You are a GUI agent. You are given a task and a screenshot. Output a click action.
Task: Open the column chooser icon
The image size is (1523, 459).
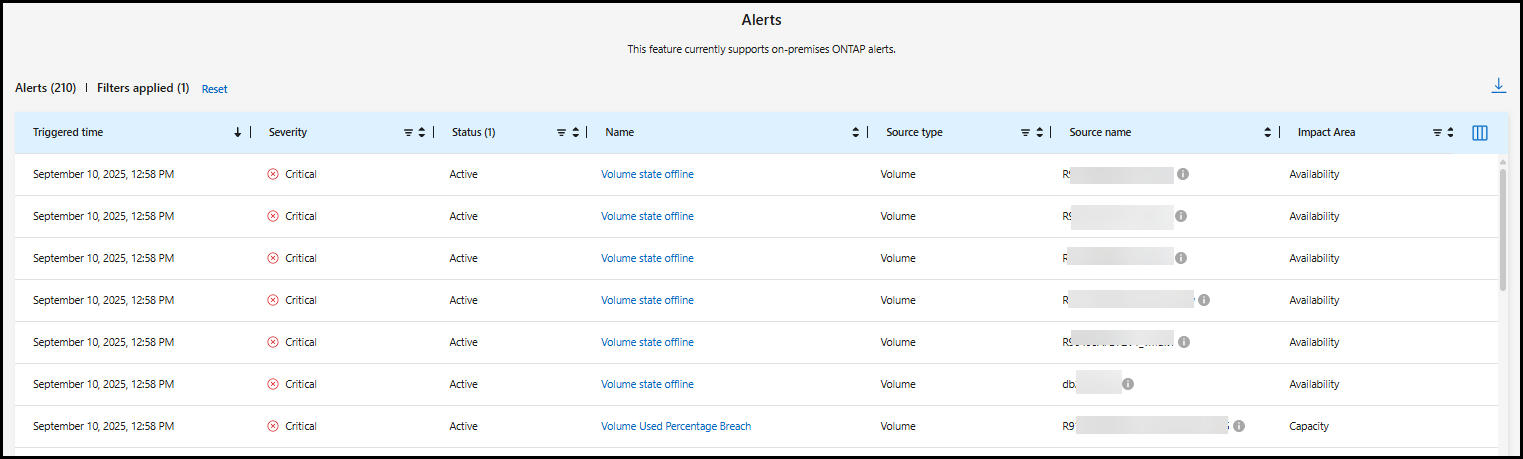pyautogui.click(x=1480, y=132)
